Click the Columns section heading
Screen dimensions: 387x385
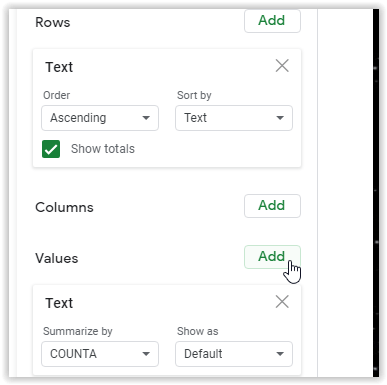pos(64,207)
